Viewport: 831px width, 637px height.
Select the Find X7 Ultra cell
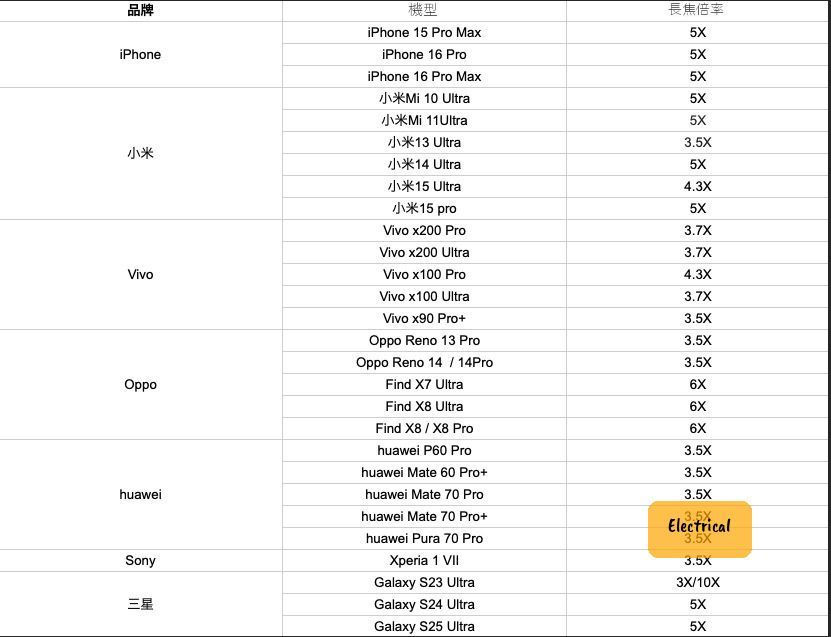pos(424,384)
